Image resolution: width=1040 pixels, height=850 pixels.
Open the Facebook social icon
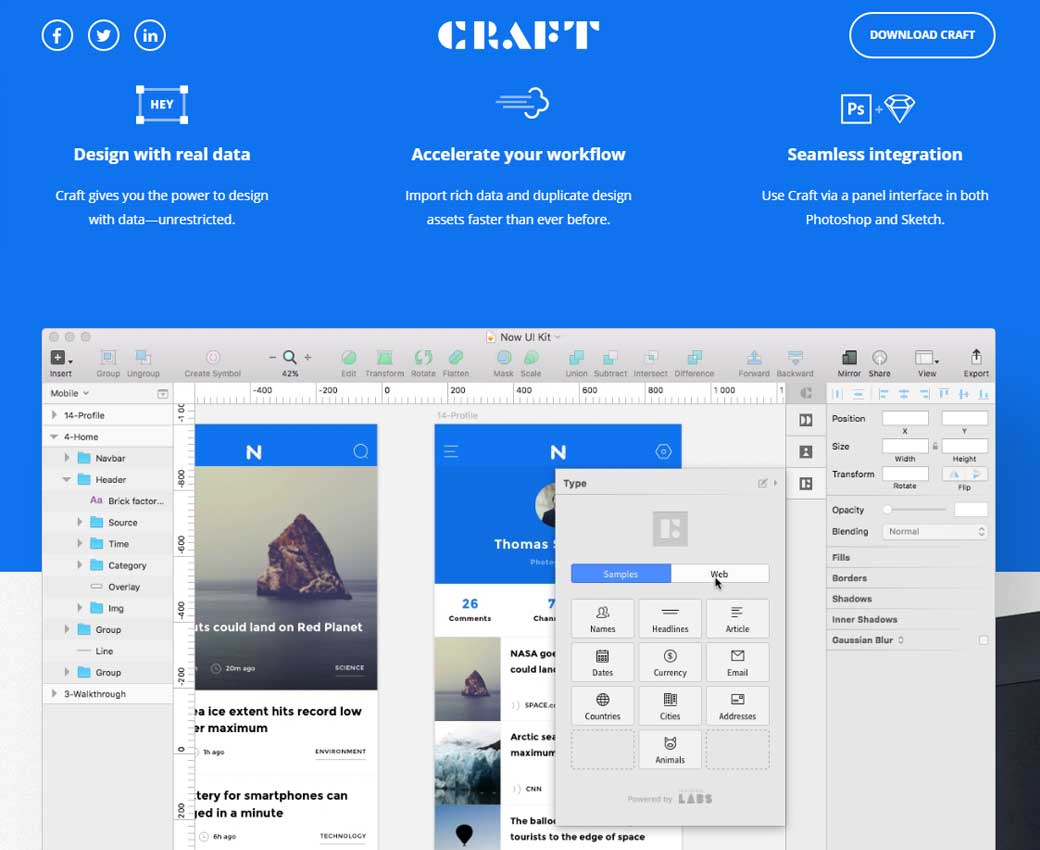(x=57, y=36)
